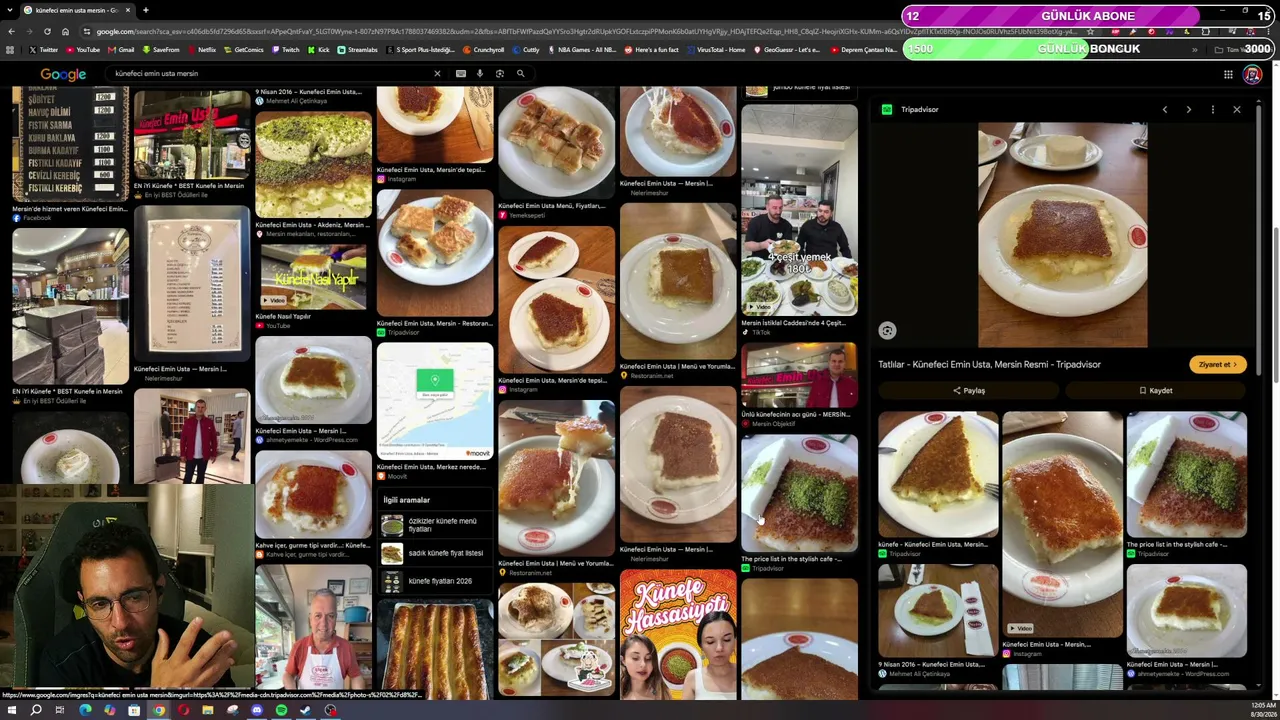The image size is (1280, 720).
Task: Close the Tripadvisor image preview panel
Action: tap(1237, 109)
